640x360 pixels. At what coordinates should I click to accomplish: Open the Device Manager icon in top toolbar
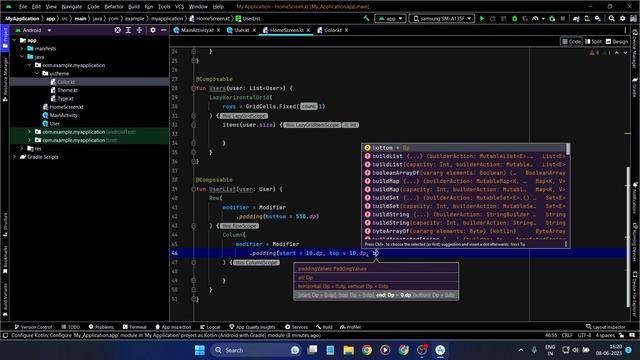(587, 18)
